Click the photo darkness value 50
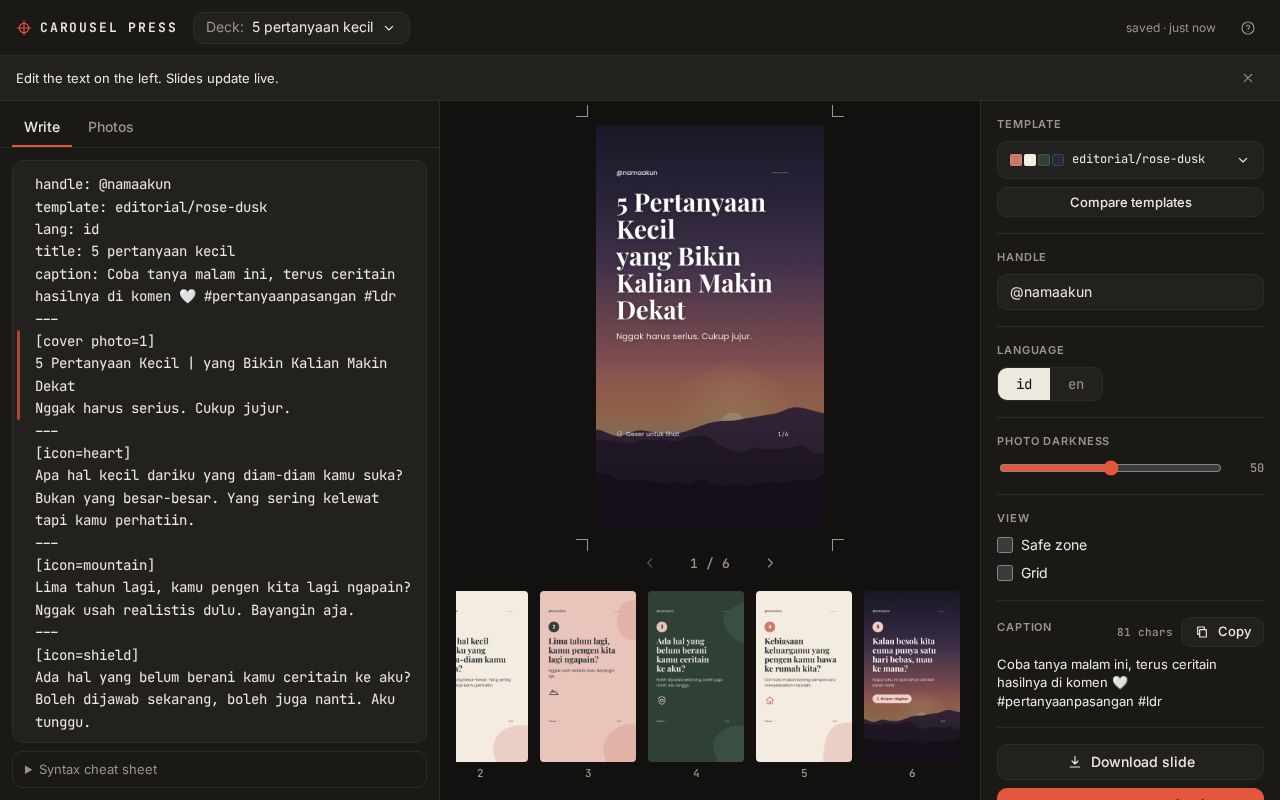 pyautogui.click(x=1257, y=468)
